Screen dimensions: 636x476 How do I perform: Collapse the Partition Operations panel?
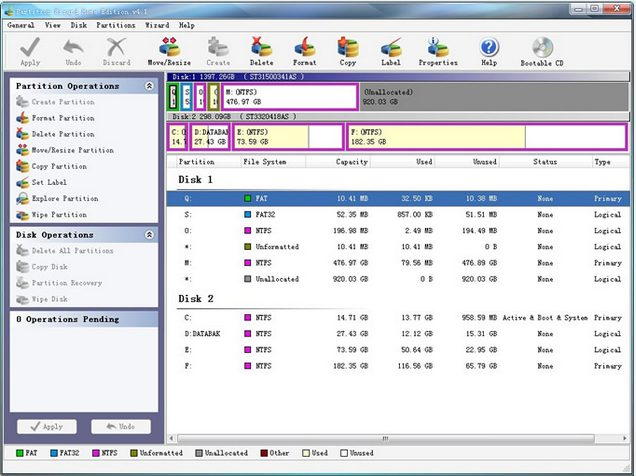(x=149, y=86)
